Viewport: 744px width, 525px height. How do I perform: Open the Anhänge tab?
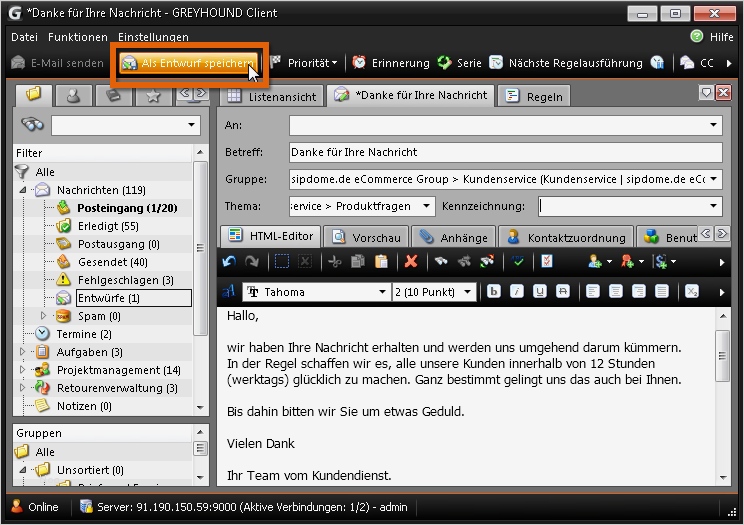coord(454,237)
